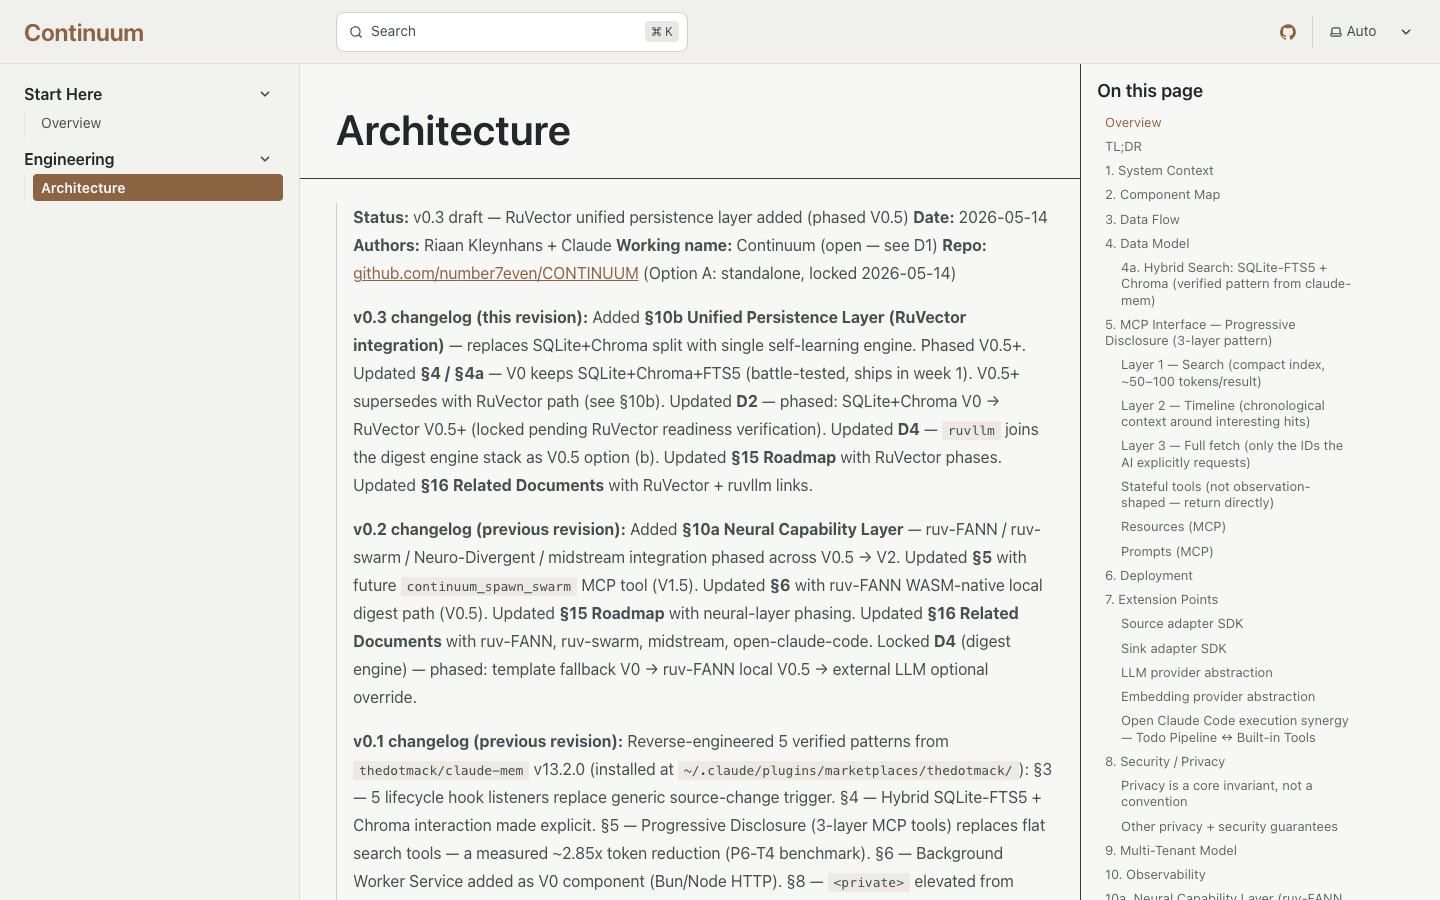Go to 4. Data Model
This screenshot has height=900, width=1440.
[1147, 244]
